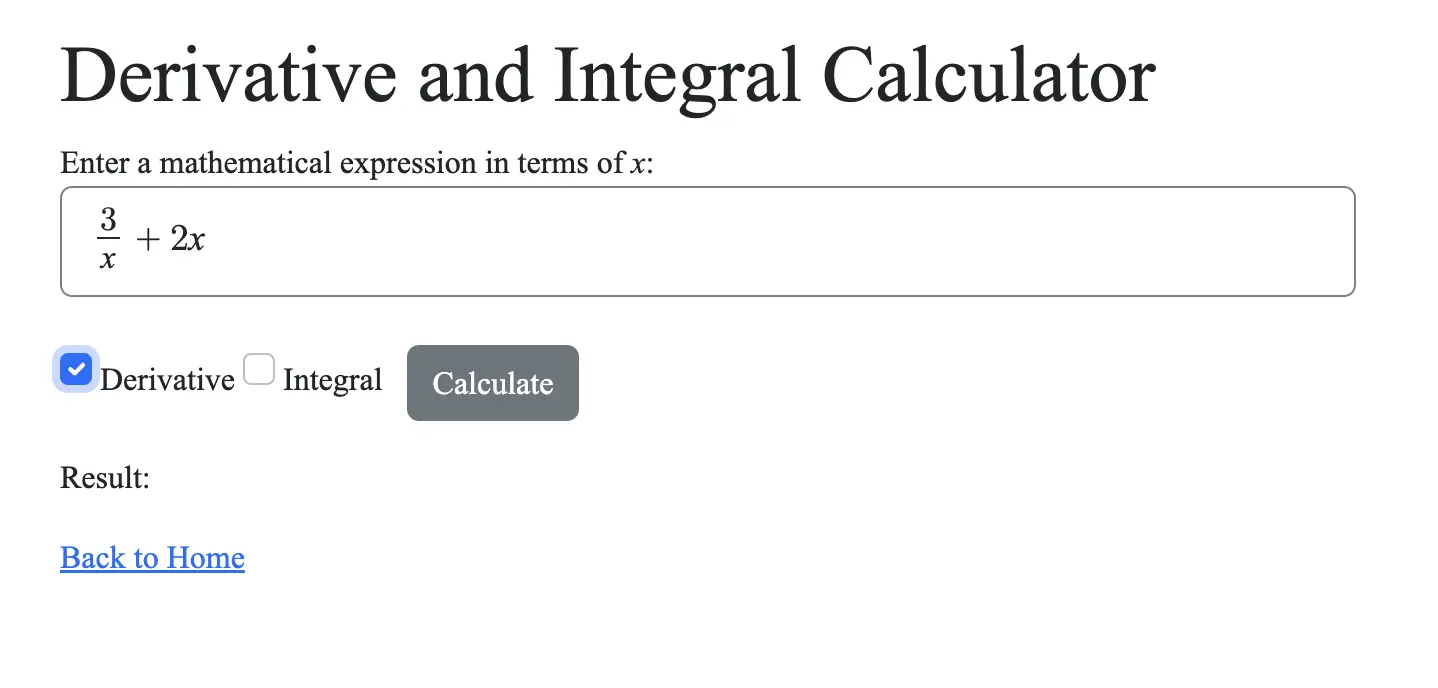This screenshot has height=688, width=1438.
Task: Click the plus sign in the expression
Action: [146, 241]
